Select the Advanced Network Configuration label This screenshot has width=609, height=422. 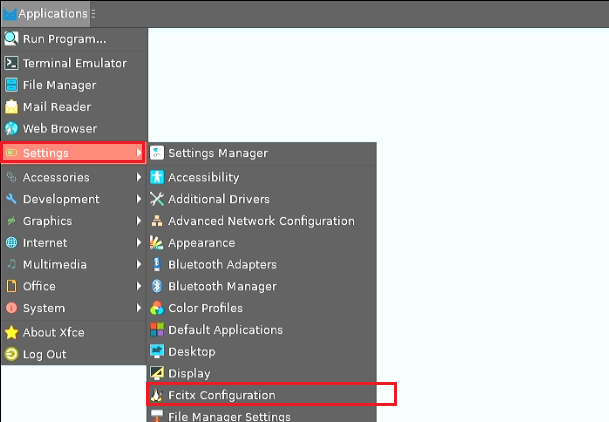261,221
